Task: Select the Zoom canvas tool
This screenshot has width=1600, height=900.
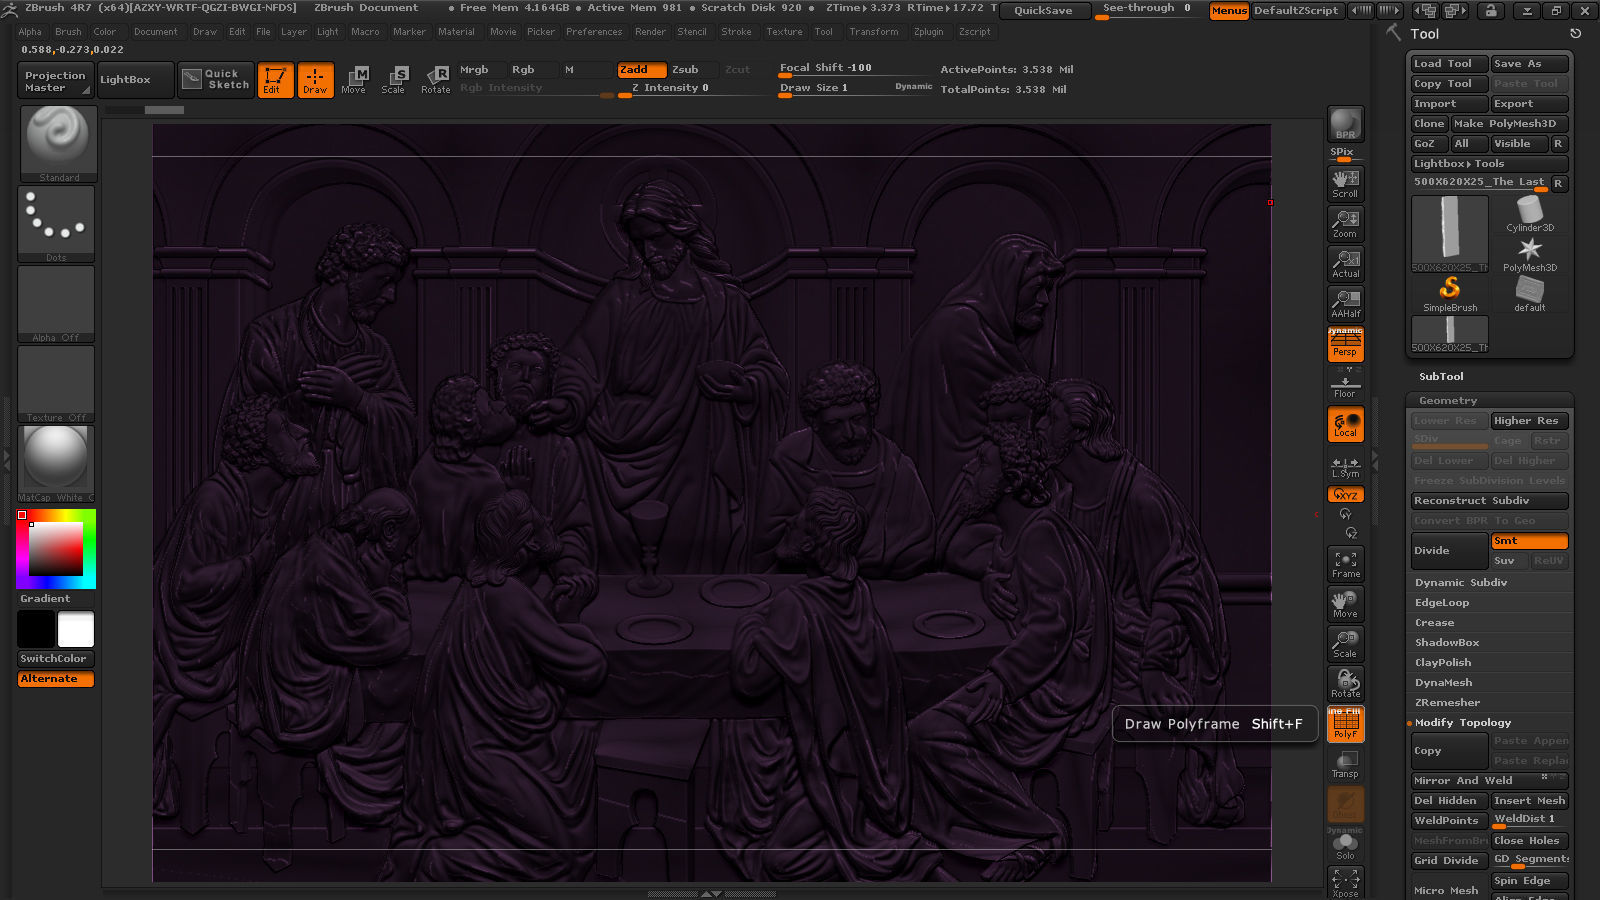Action: pos(1345,223)
